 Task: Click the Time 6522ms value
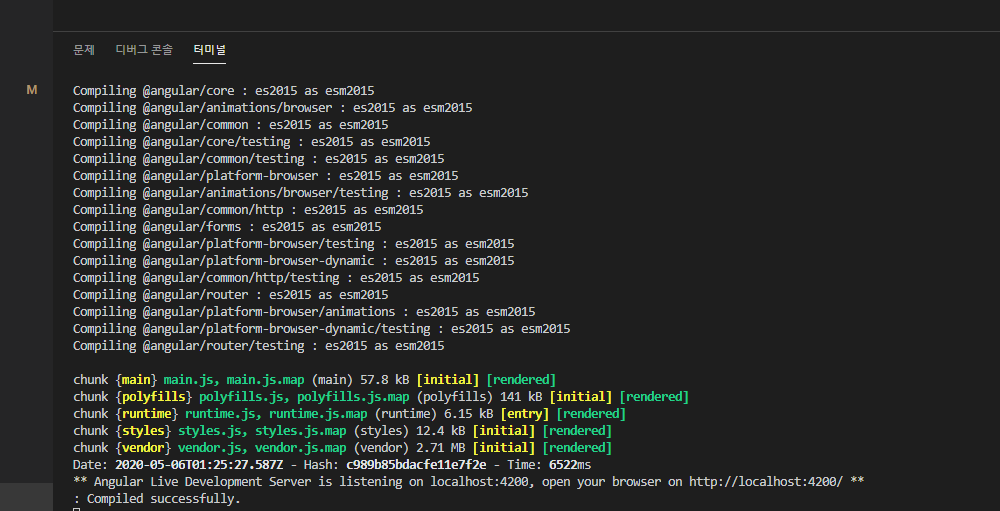570,465
